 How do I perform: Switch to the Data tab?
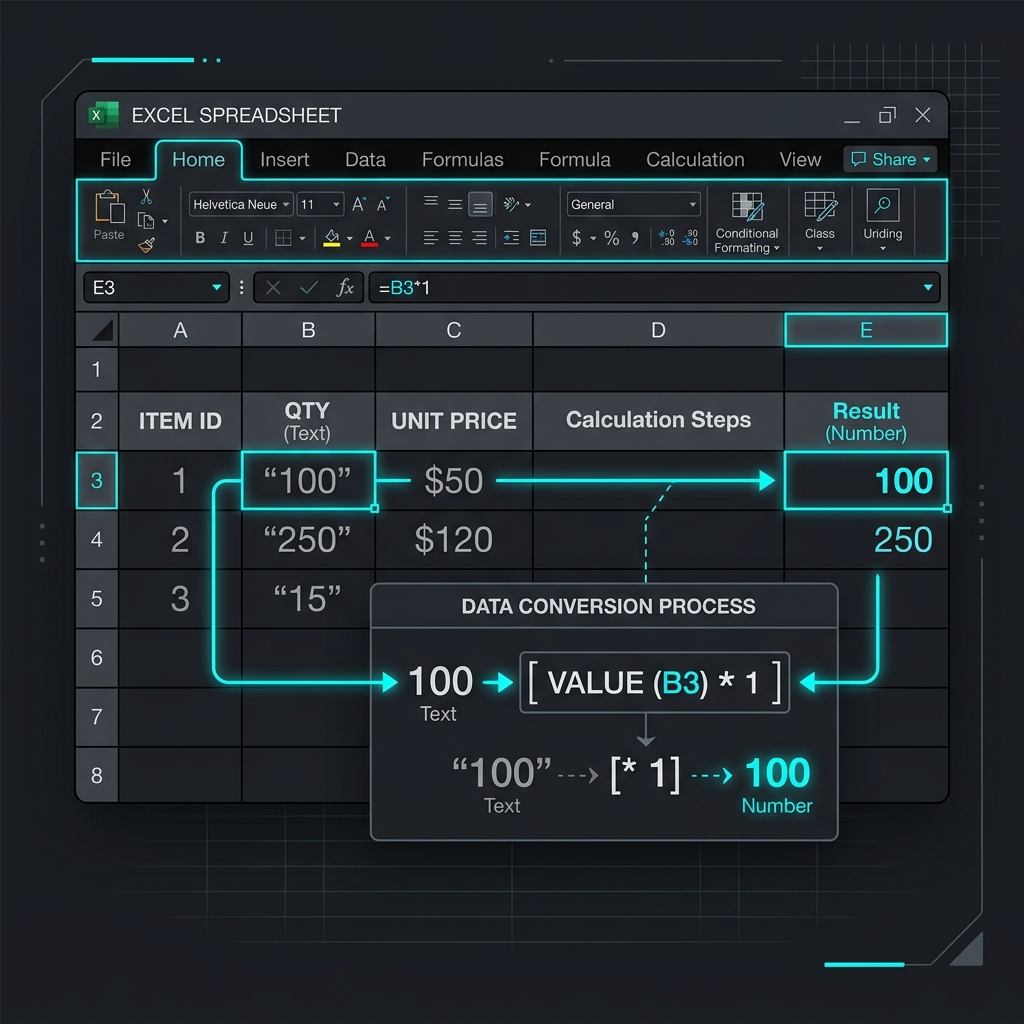point(365,159)
